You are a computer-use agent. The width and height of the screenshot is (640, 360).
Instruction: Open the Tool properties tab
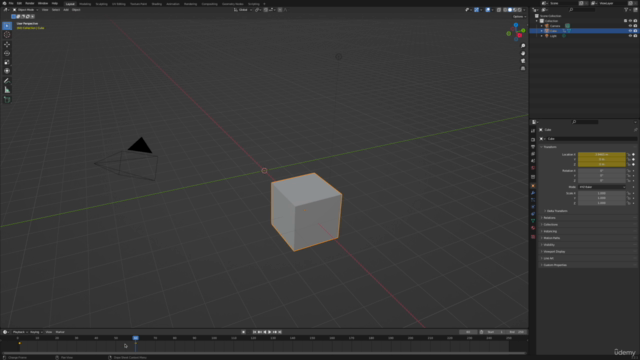533,131
